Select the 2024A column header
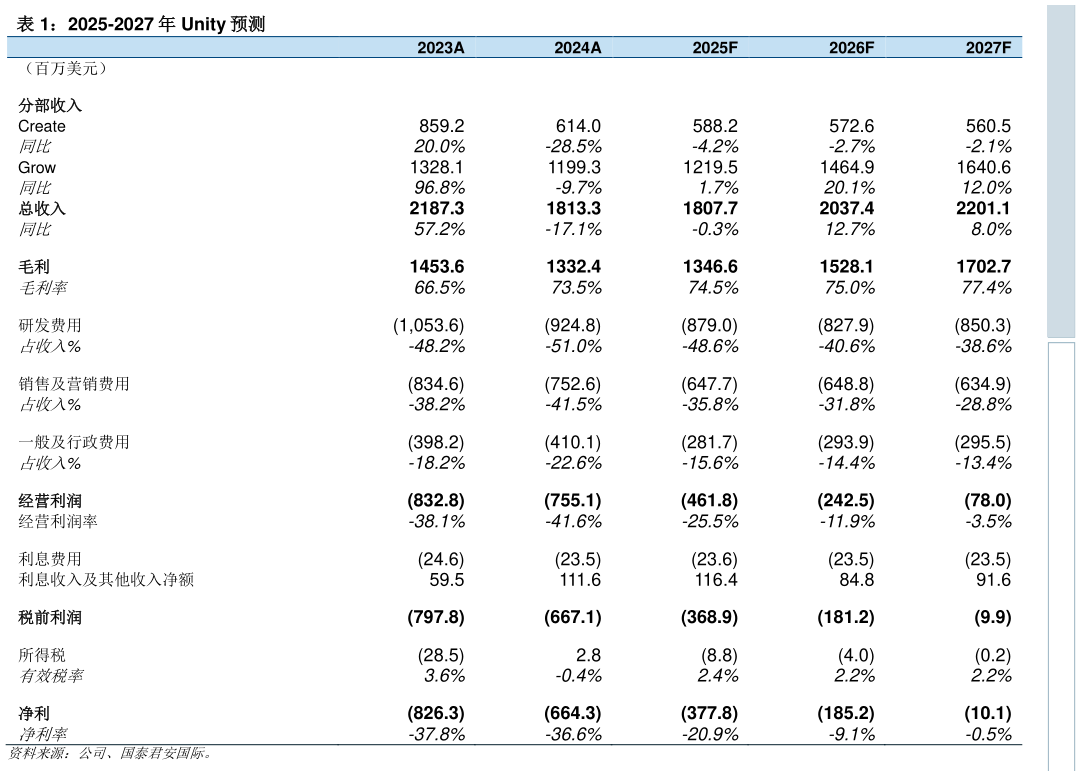 (x=577, y=48)
